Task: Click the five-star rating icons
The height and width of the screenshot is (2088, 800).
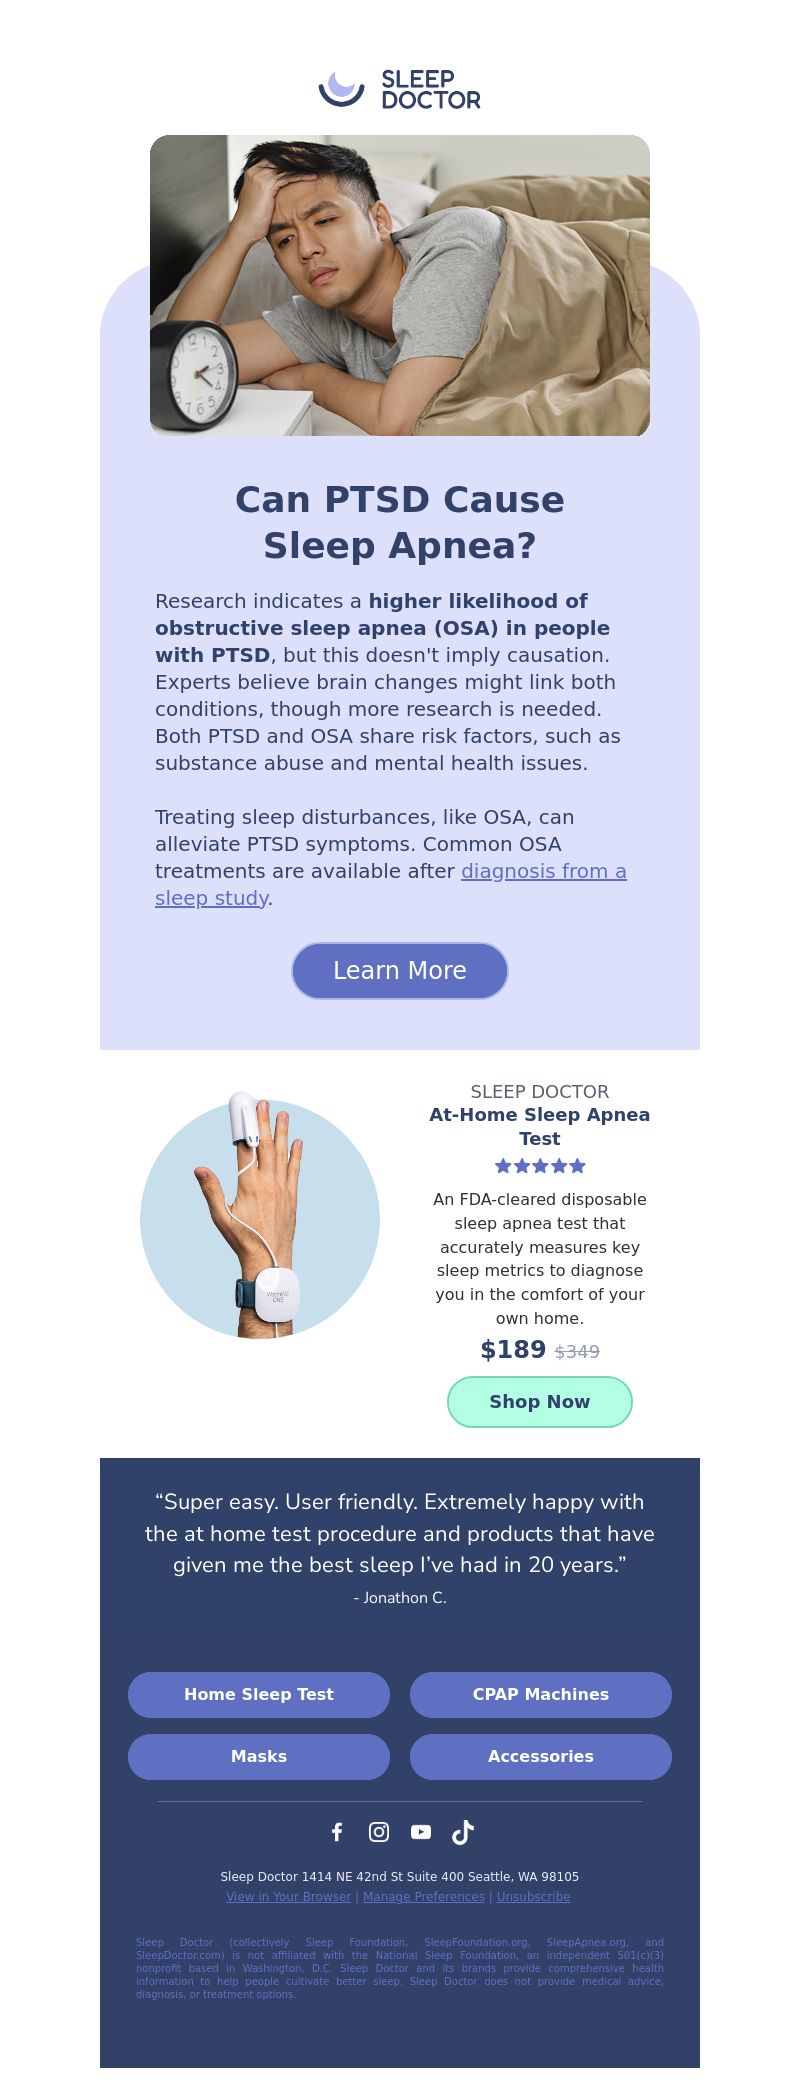Action: coord(540,1165)
